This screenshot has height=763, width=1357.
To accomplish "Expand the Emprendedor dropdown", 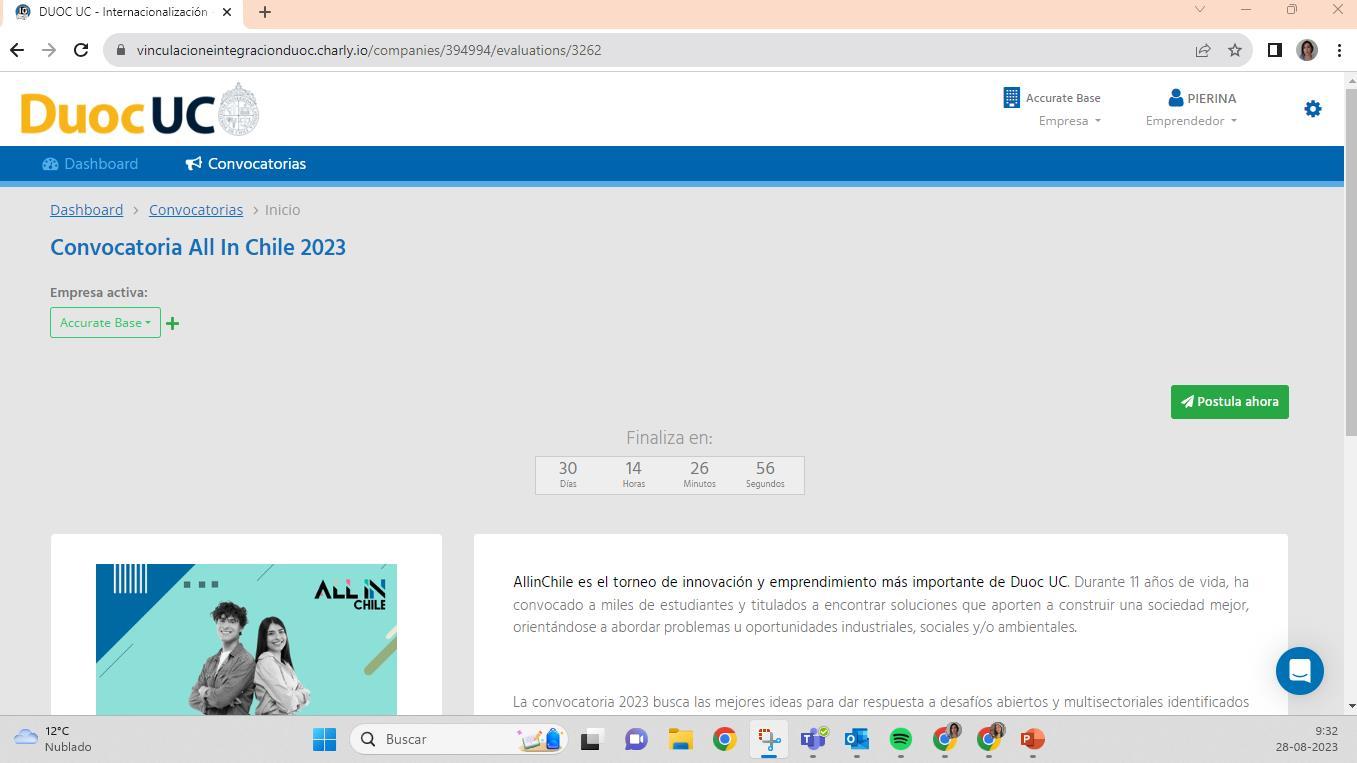I will pos(1191,121).
